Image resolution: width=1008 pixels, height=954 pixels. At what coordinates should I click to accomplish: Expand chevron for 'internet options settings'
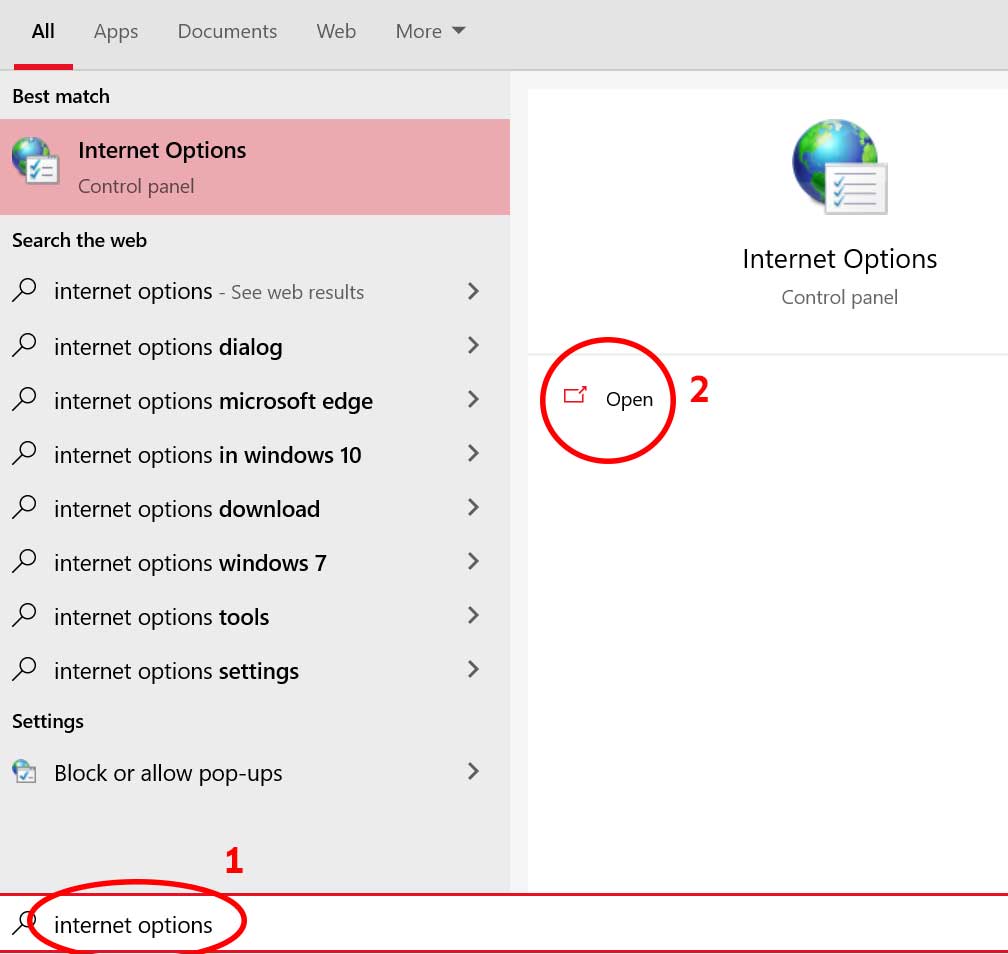tap(473, 669)
